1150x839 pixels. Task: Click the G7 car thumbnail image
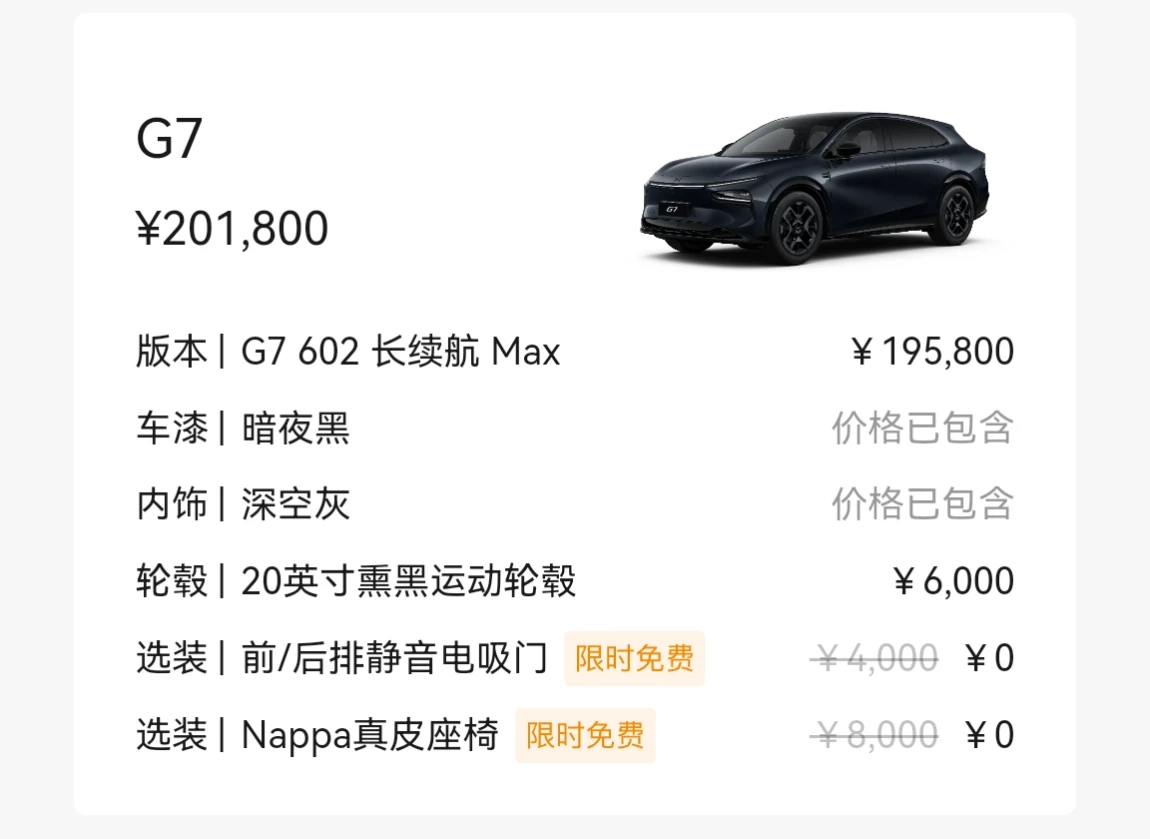click(x=816, y=188)
